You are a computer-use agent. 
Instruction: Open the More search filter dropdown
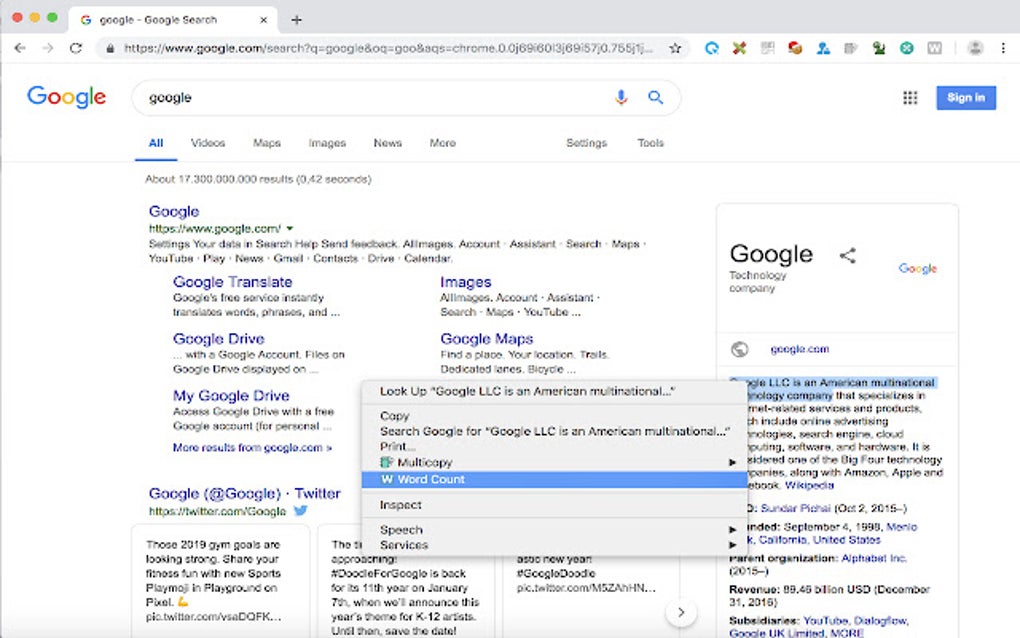[x=442, y=143]
